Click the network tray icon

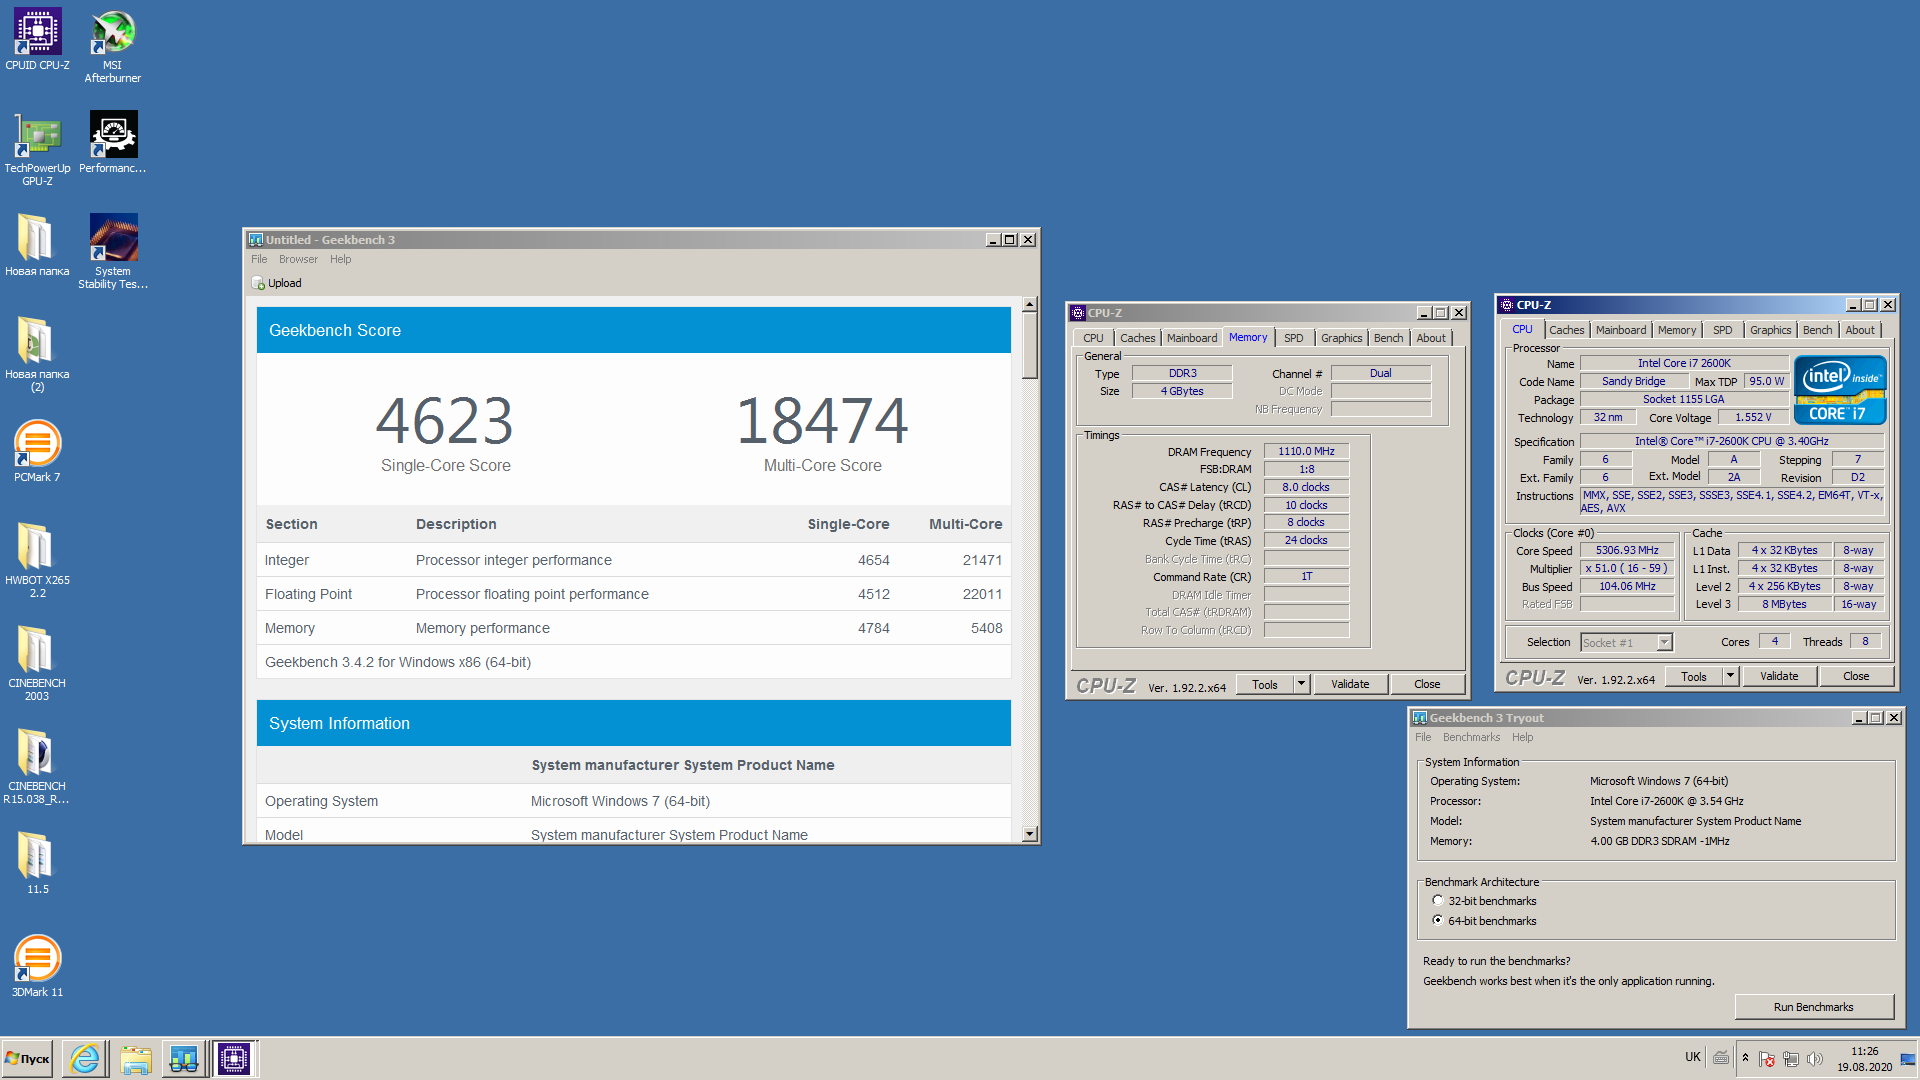coord(1790,1059)
